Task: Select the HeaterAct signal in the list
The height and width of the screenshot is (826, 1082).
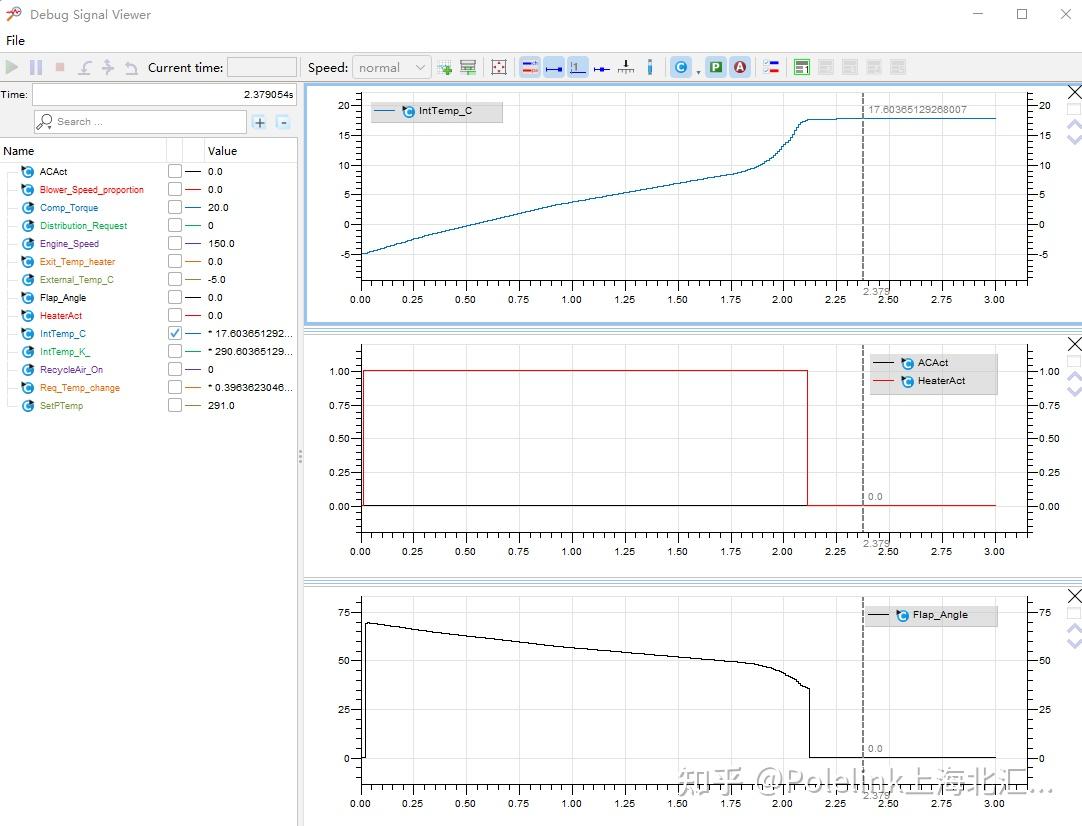Action: point(61,315)
